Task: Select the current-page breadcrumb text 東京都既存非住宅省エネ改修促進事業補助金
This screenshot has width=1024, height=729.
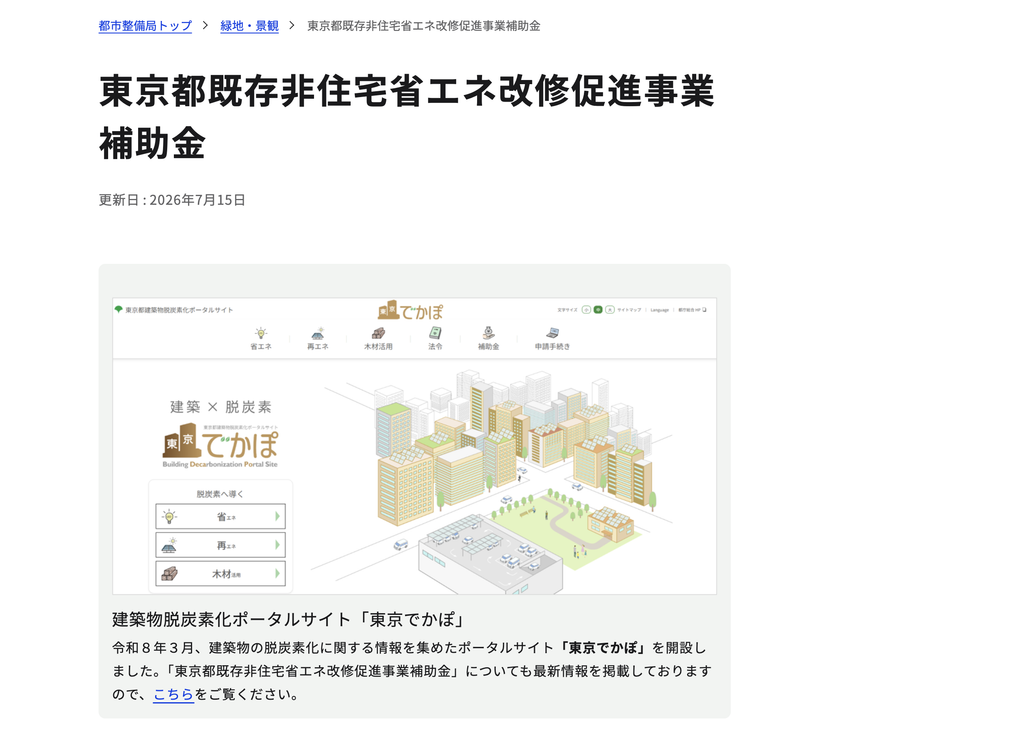Action: point(424,25)
